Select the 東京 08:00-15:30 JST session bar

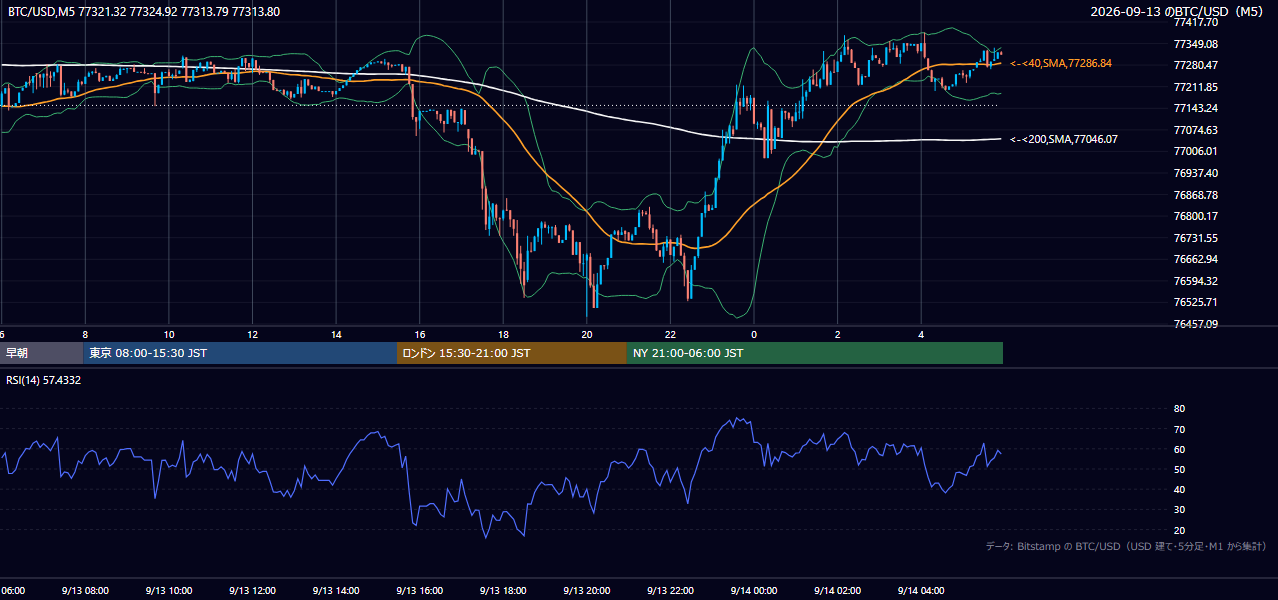(240, 353)
